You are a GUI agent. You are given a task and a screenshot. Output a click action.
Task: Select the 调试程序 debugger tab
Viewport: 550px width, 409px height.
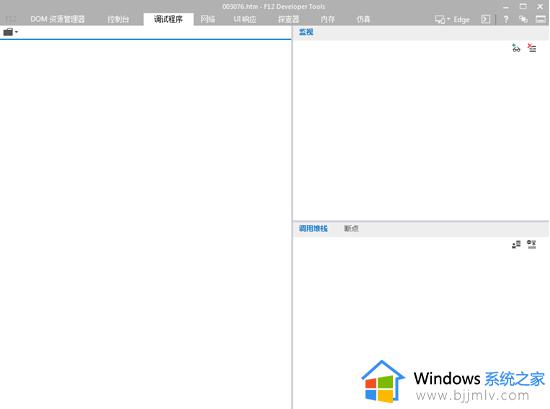168,19
